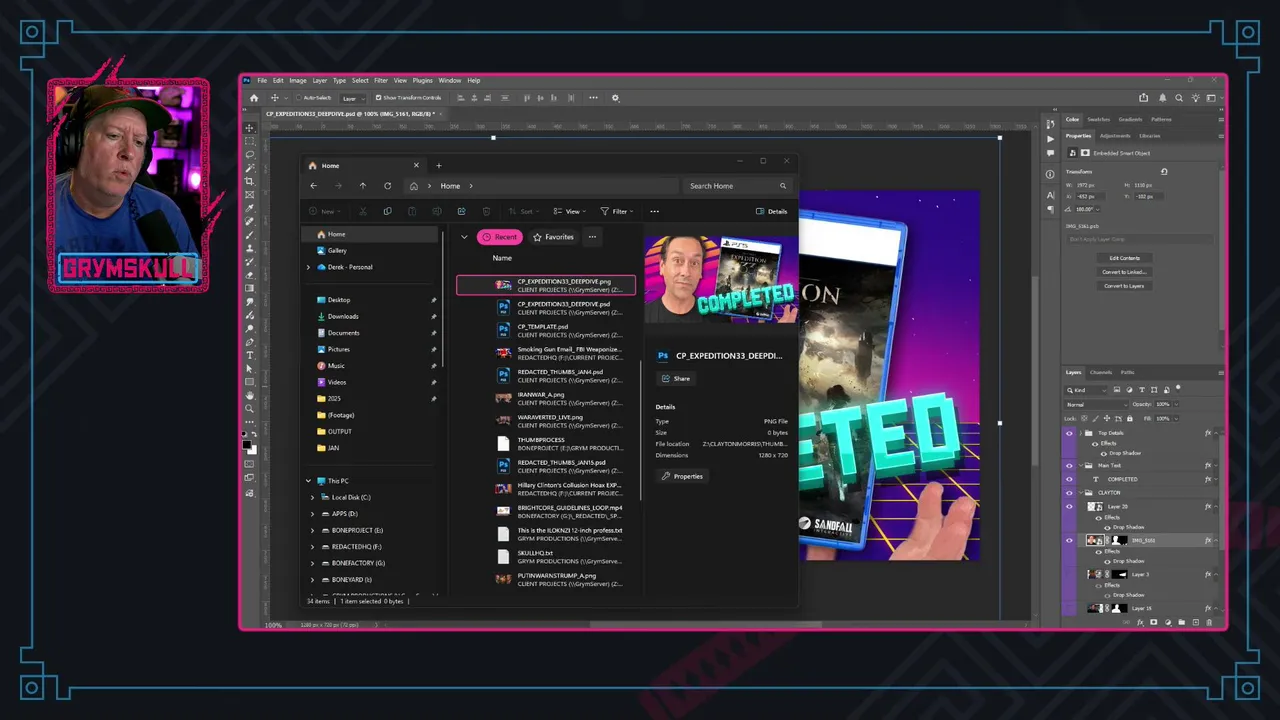Screen dimensions: 1280x720
Task: Click Convert to Linked button
Action: (1124, 272)
